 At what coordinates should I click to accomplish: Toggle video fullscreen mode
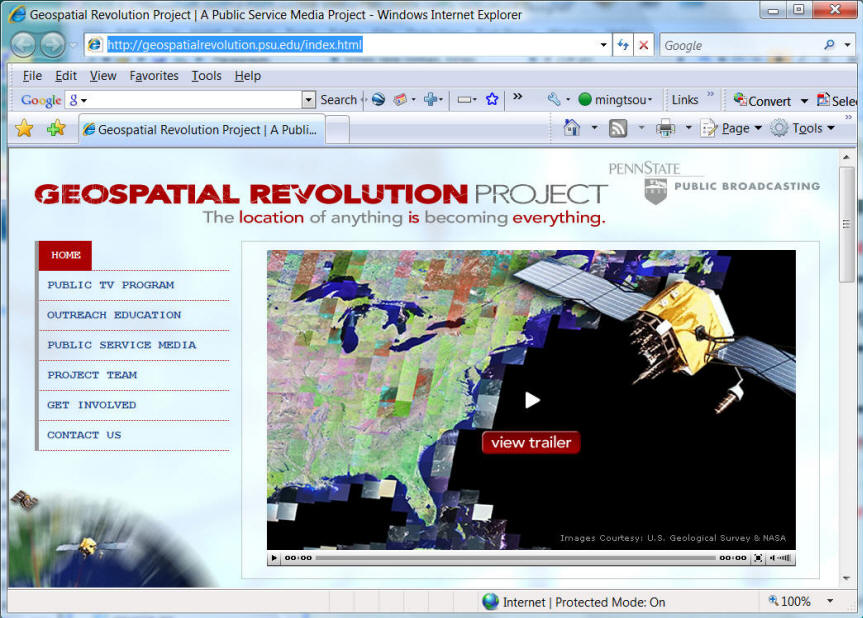(758, 558)
